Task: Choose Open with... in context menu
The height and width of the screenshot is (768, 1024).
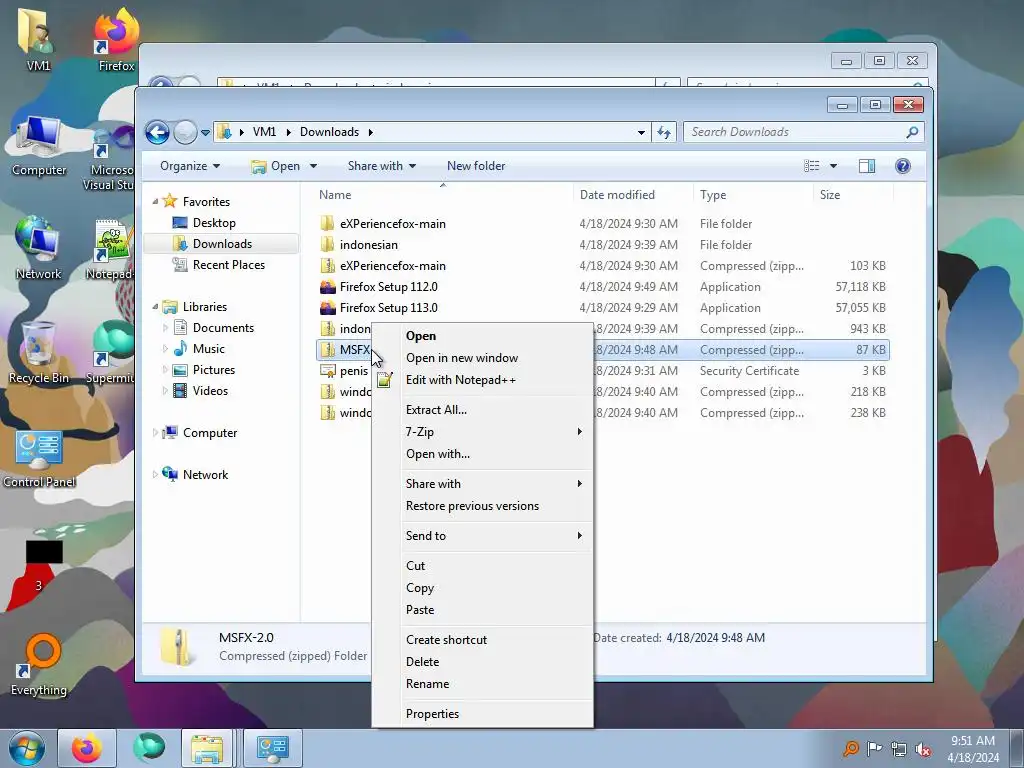Action: [x=483, y=454]
